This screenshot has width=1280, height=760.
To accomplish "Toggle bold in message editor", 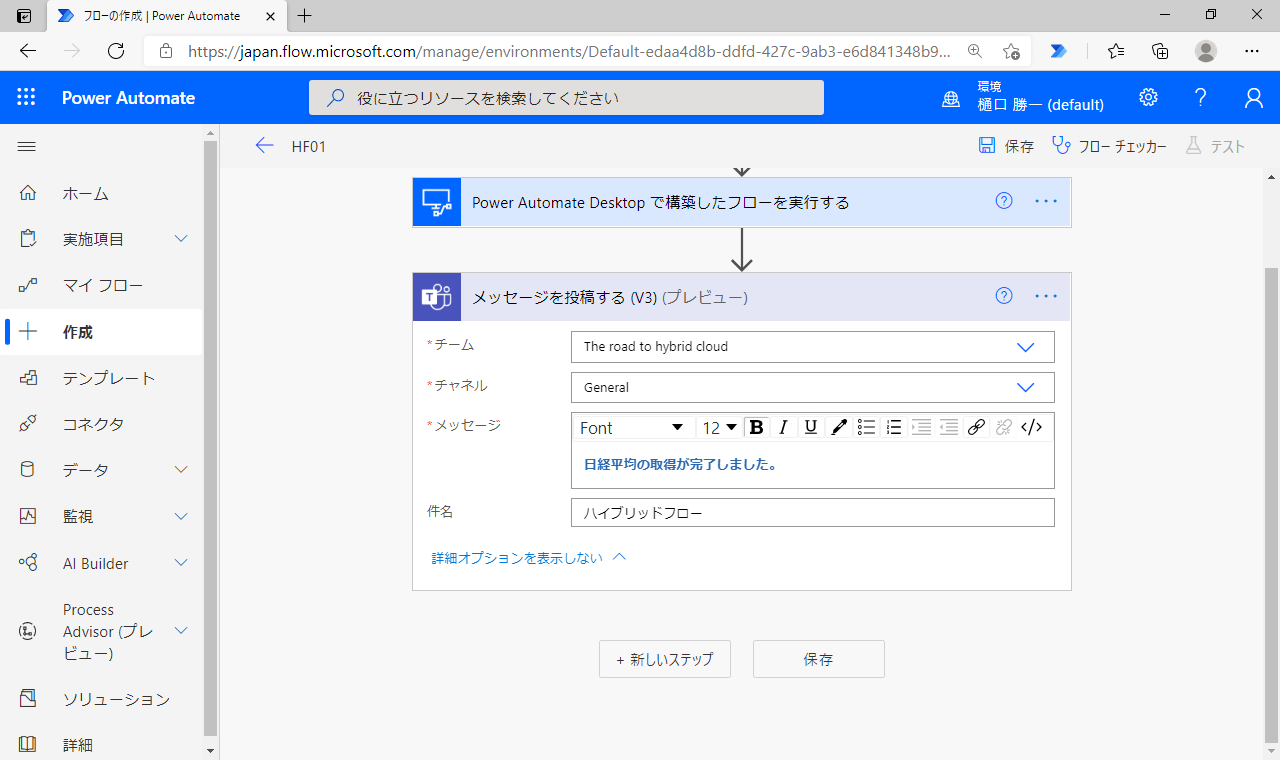I will click(757, 427).
